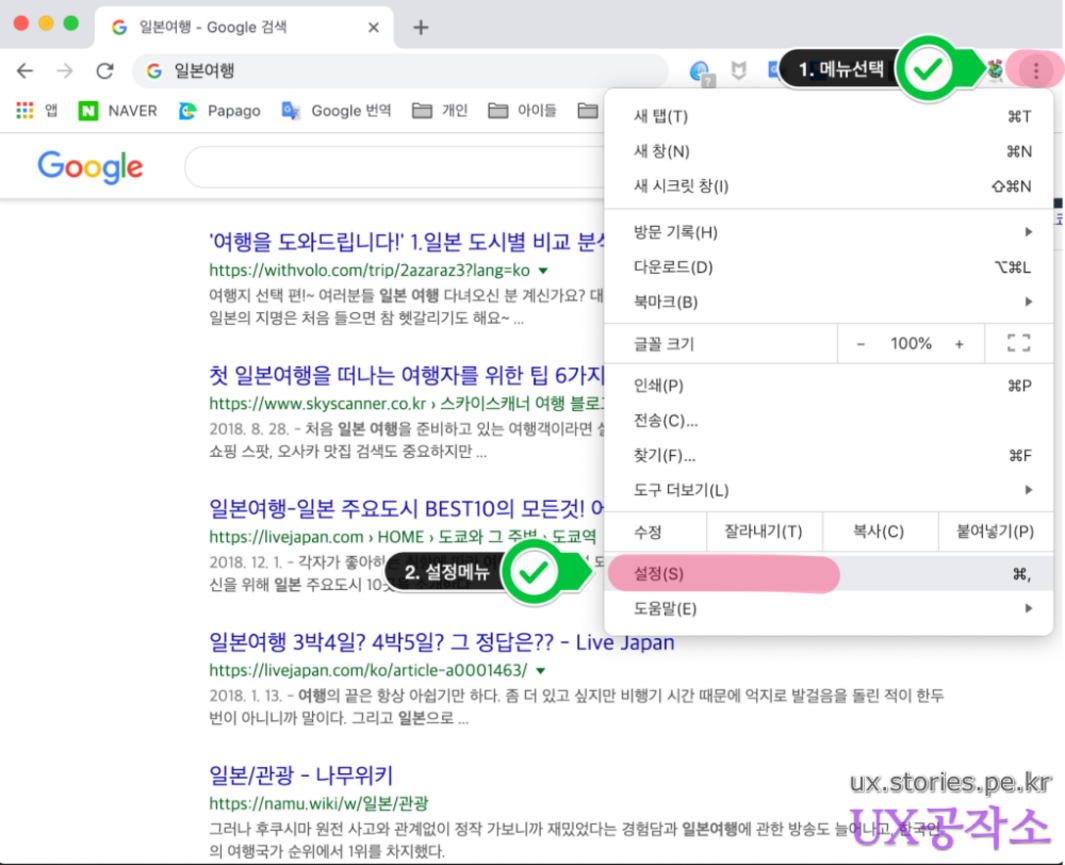Expand the 북마크(B) submenu
Viewport: 1065px width, 865px height.
[828, 302]
